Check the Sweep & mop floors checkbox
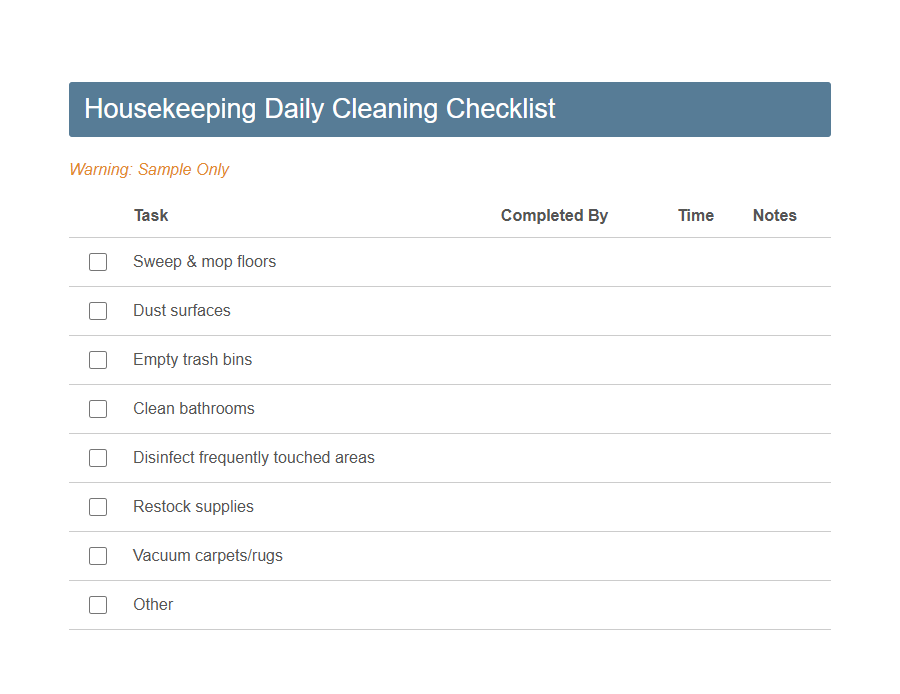Viewport: 900px width, 694px height. click(x=97, y=261)
